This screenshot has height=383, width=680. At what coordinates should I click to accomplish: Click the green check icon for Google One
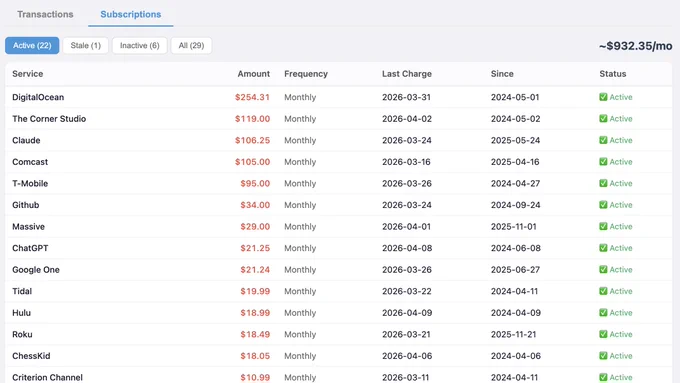603,269
